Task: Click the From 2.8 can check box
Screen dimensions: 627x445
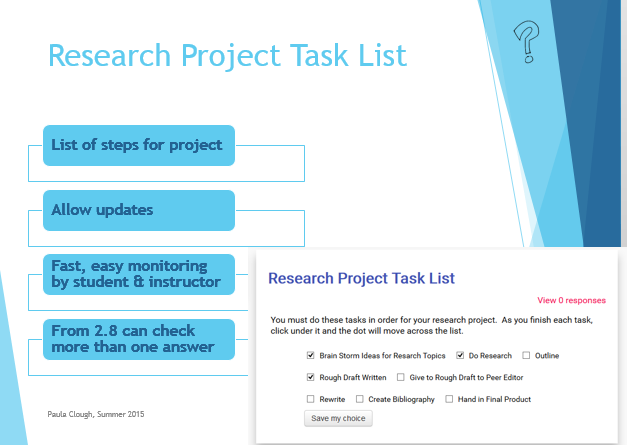Action: click(x=138, y=339)
